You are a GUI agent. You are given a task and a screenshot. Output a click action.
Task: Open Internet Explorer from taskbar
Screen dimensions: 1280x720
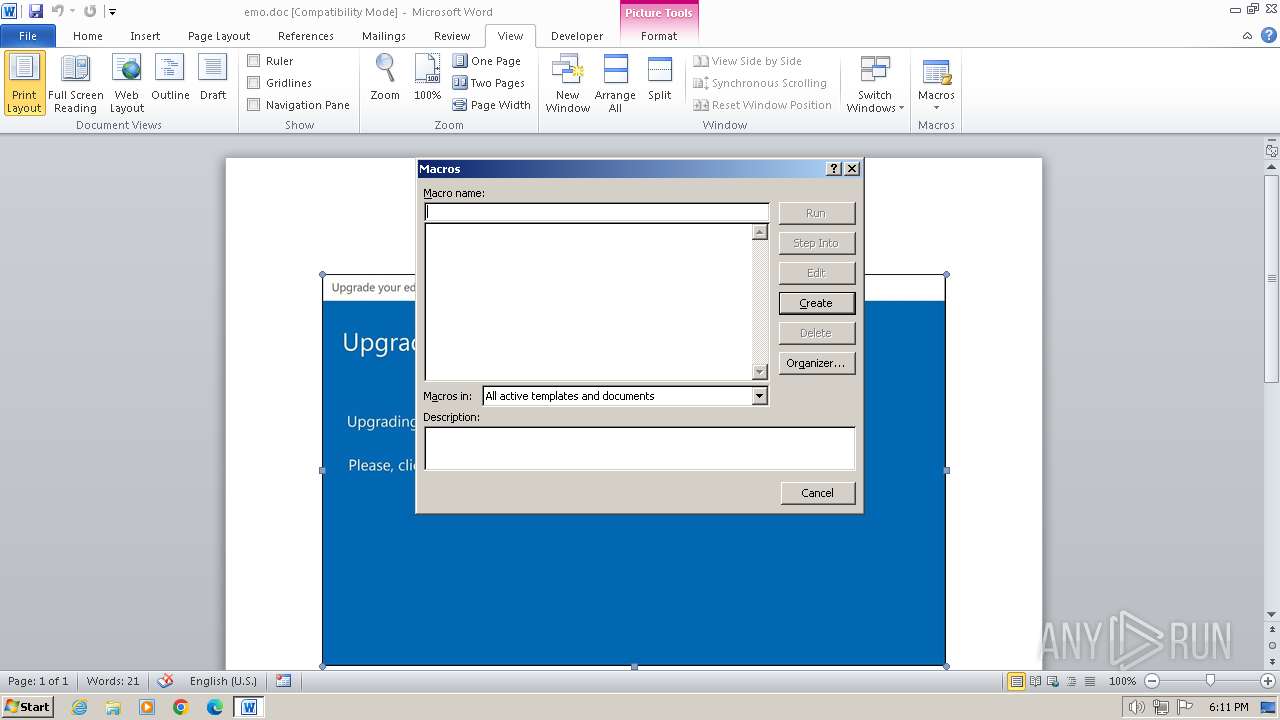79,707
